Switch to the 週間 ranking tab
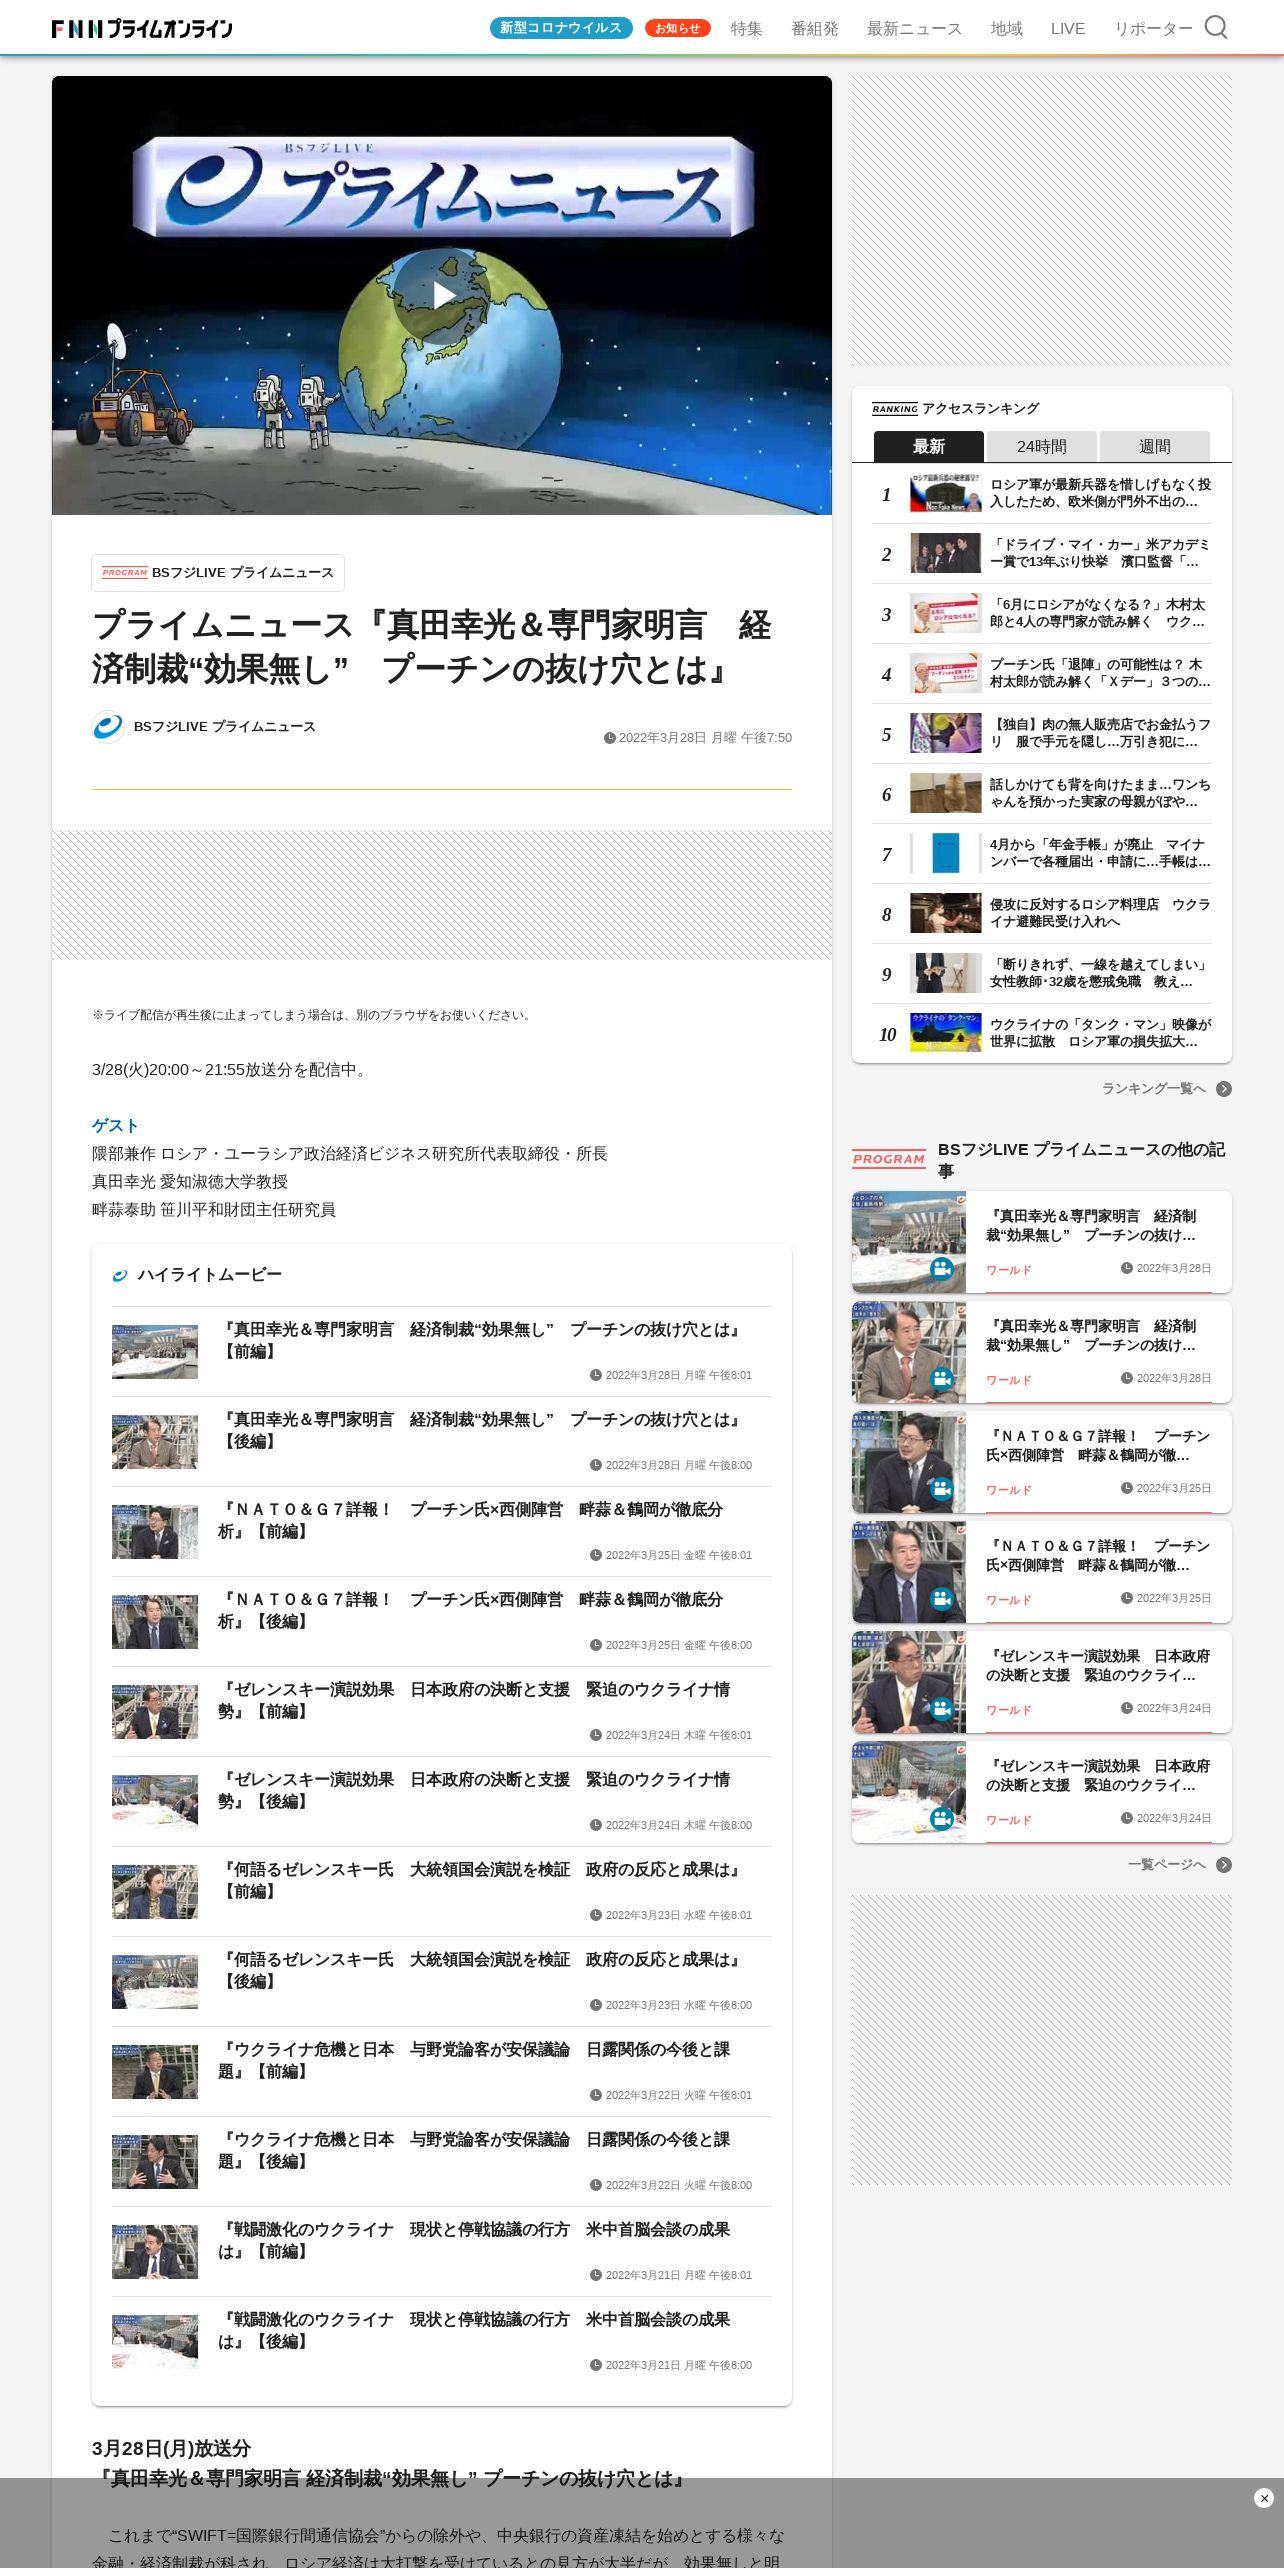Screen dimensions: 1284x2568 (x=1154, y=446)
